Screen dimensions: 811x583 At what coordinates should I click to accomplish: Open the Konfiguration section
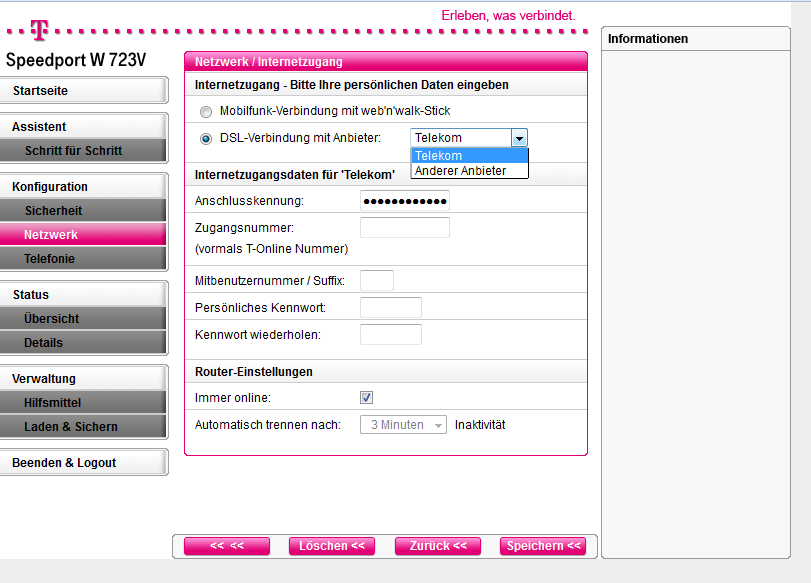(x=84, y=187)
